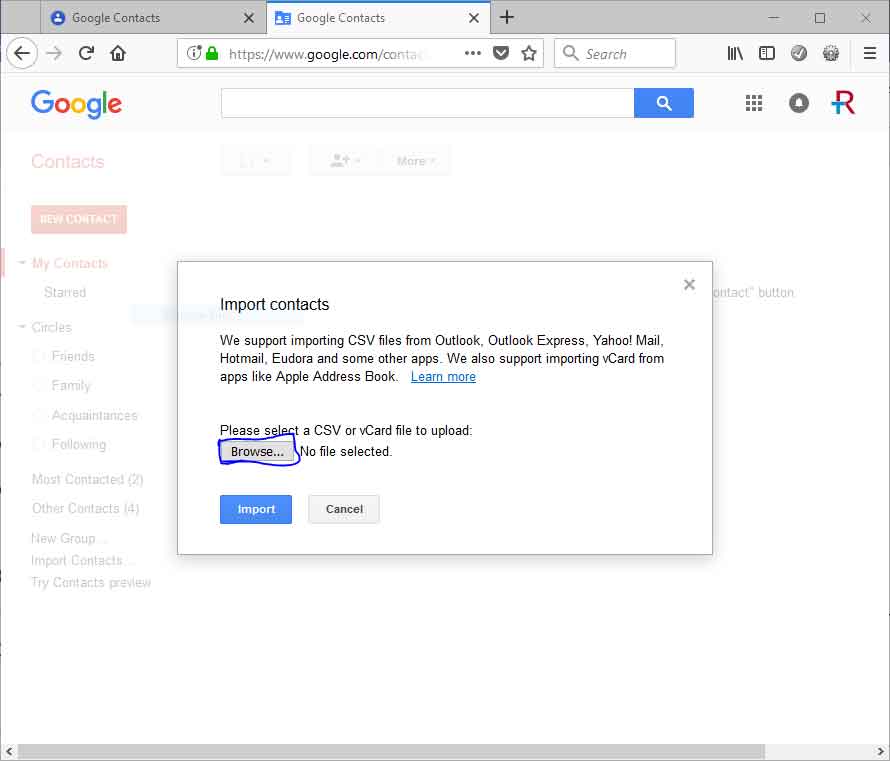Open the More dropdown
The height and width of the screenshot is (761, 890).
[416, 161]
